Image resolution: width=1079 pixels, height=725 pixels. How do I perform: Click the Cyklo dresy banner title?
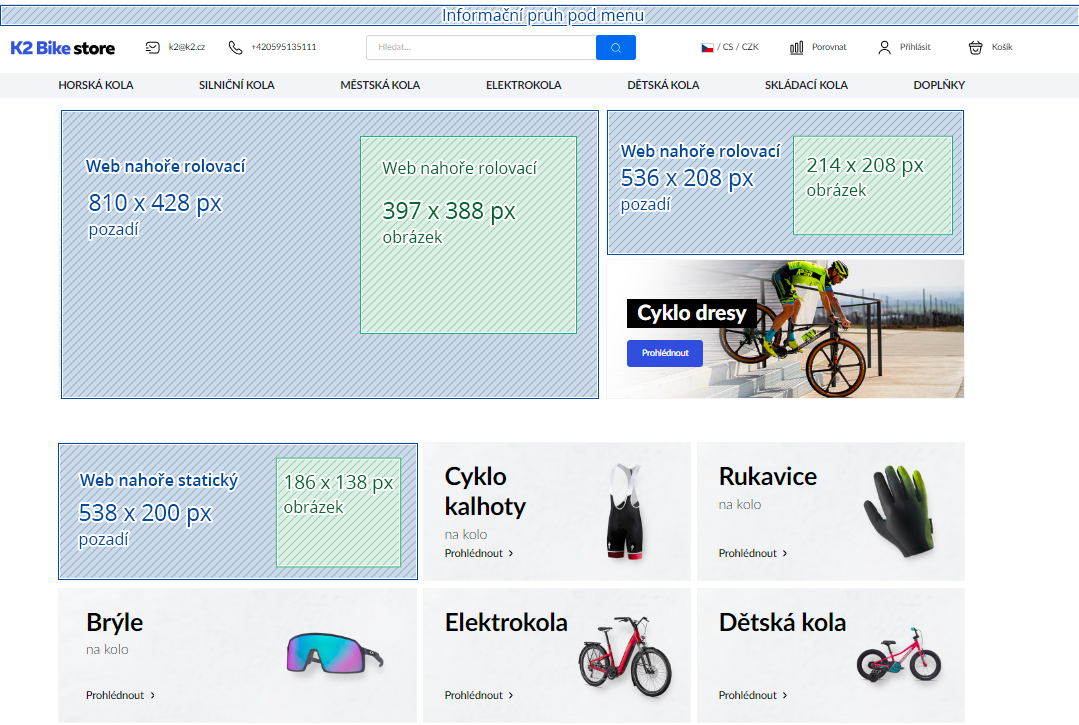[692, 313]
